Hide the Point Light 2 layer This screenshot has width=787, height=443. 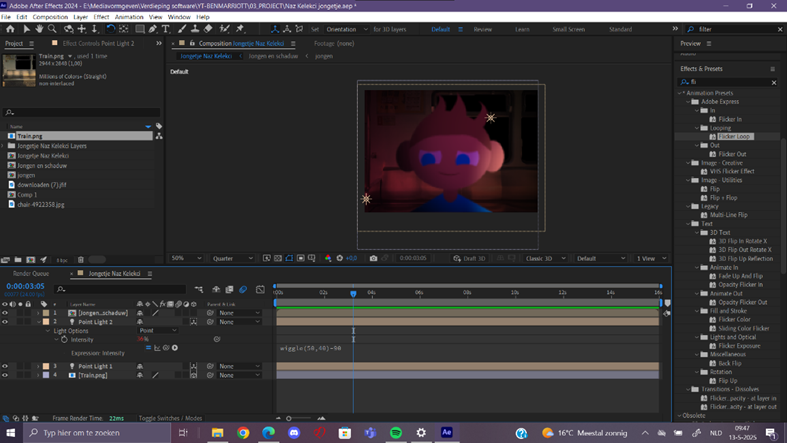(5, 322)
